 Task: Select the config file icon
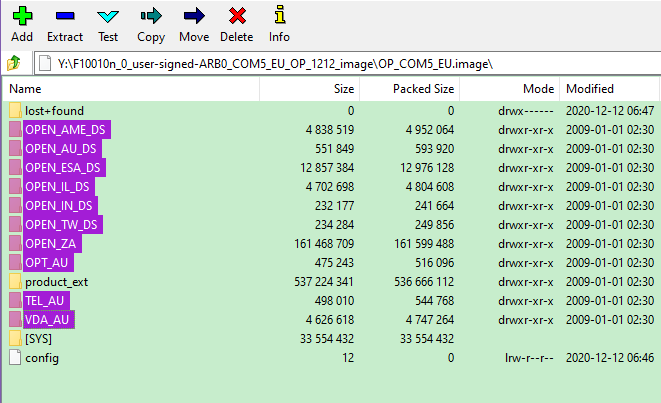click(15, 357)
